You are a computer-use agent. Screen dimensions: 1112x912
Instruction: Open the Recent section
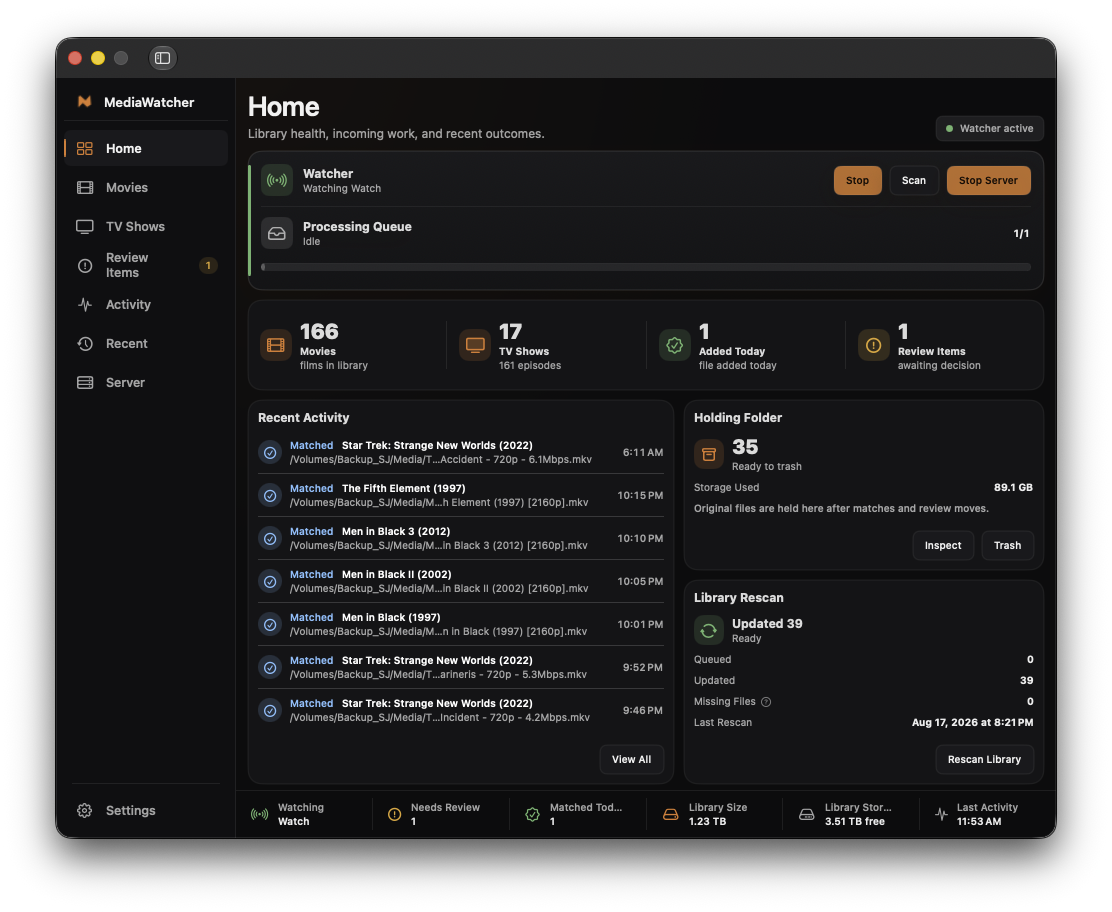(x=146, y=343)
